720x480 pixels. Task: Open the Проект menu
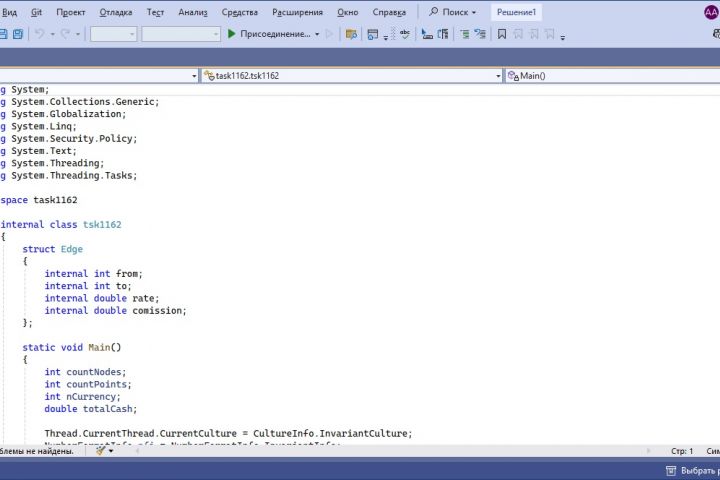(71, 12)
